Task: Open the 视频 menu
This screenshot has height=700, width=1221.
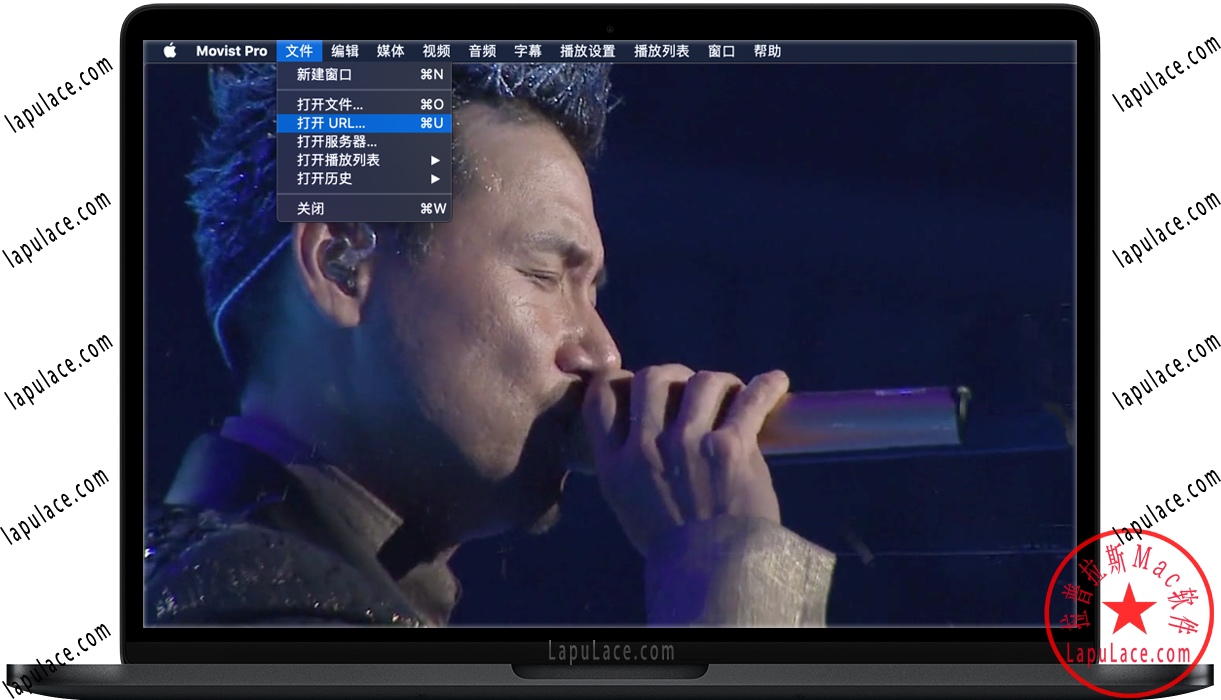Action: click(436, 51)
